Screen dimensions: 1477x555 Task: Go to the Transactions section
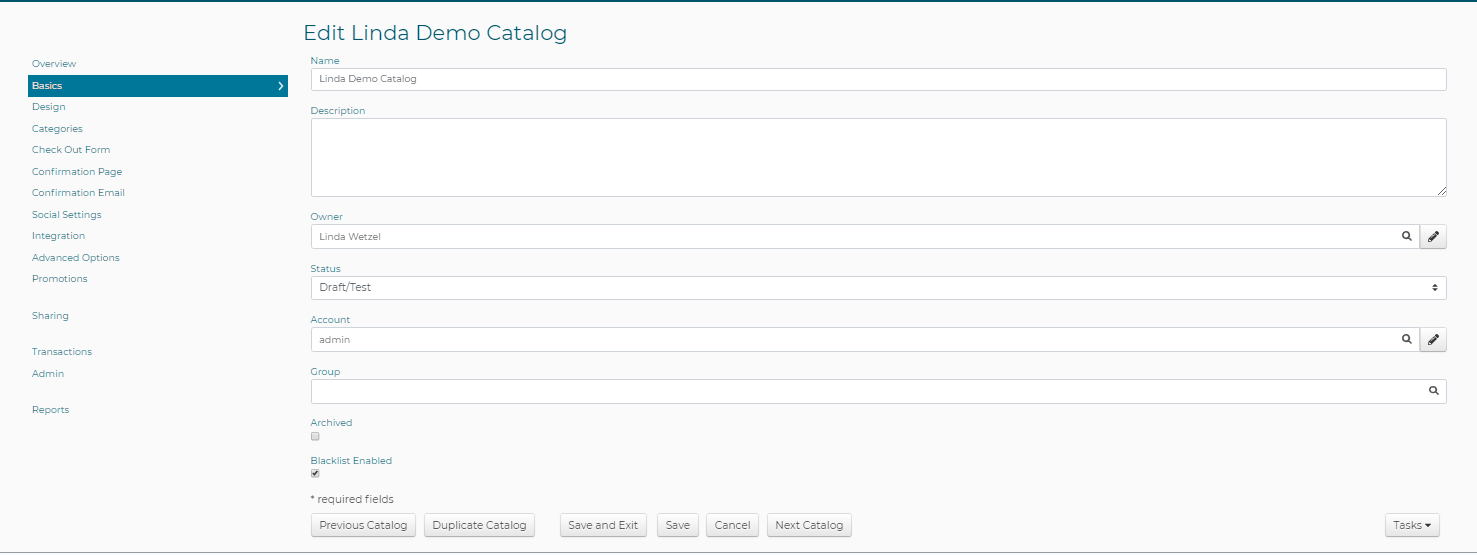[x=62, y=352]
